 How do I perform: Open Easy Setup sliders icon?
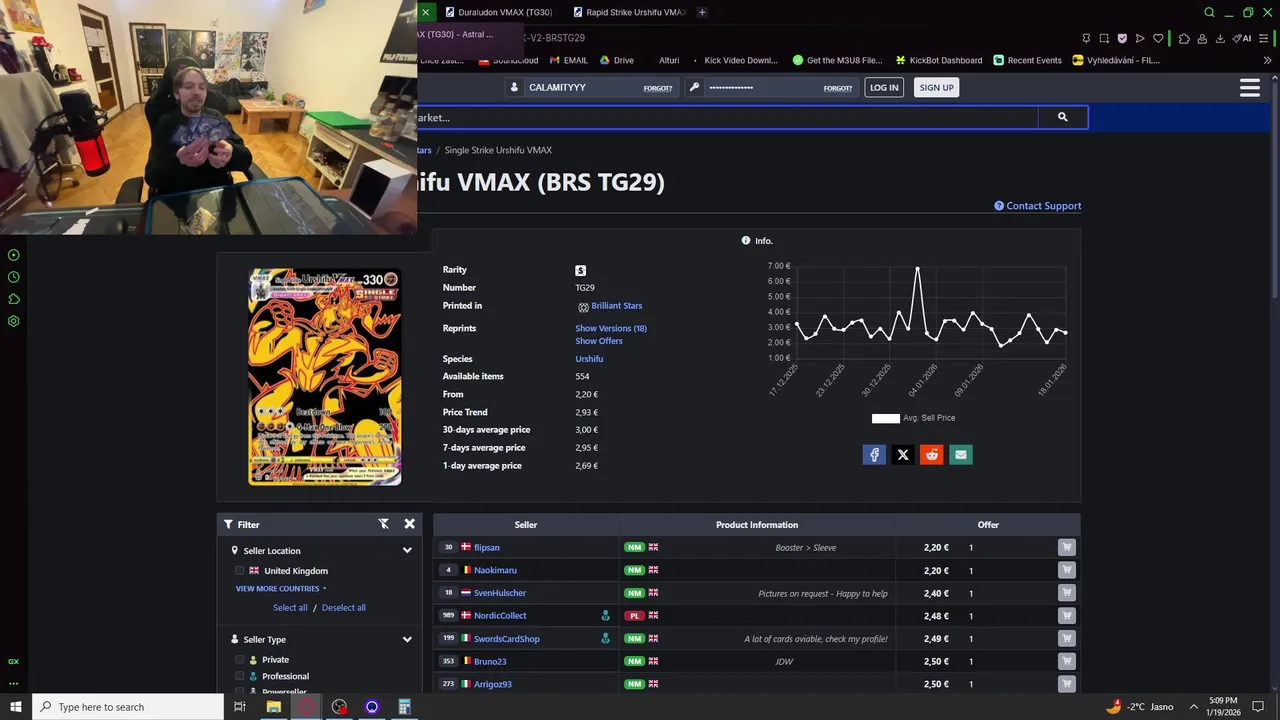point(1266,38)
